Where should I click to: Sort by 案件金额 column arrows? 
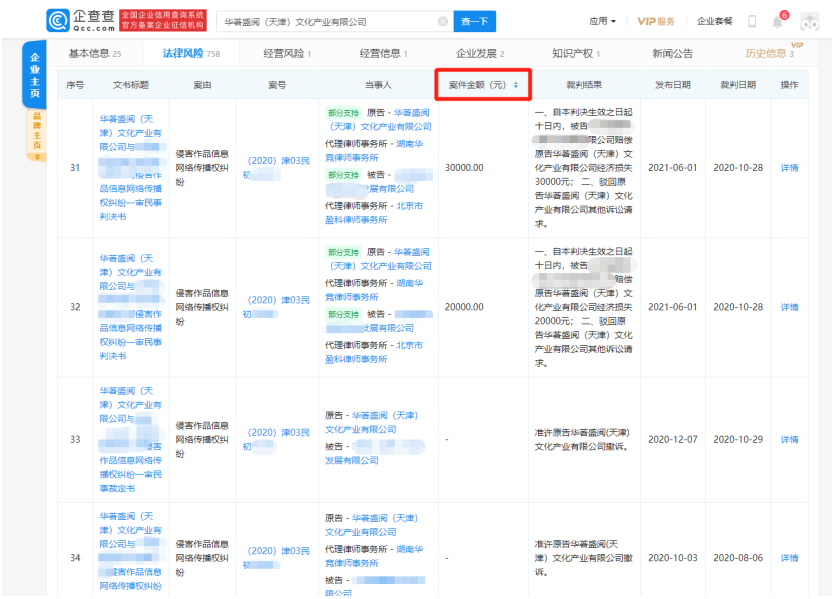click(x=515, y=85)
